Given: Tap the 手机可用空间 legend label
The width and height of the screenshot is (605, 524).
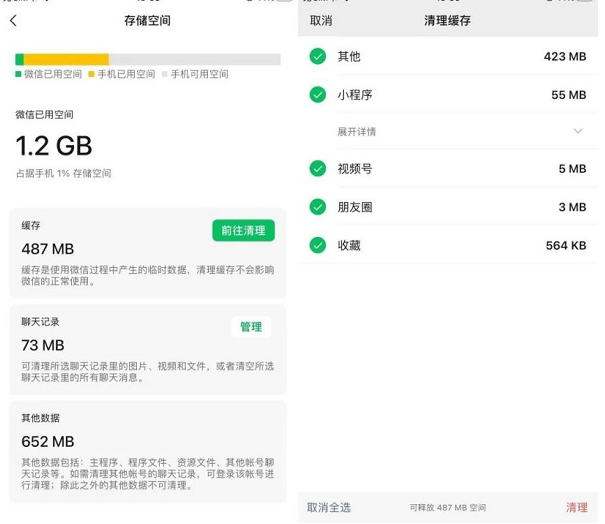Looking at the screenshot, I should click(199, 74).
